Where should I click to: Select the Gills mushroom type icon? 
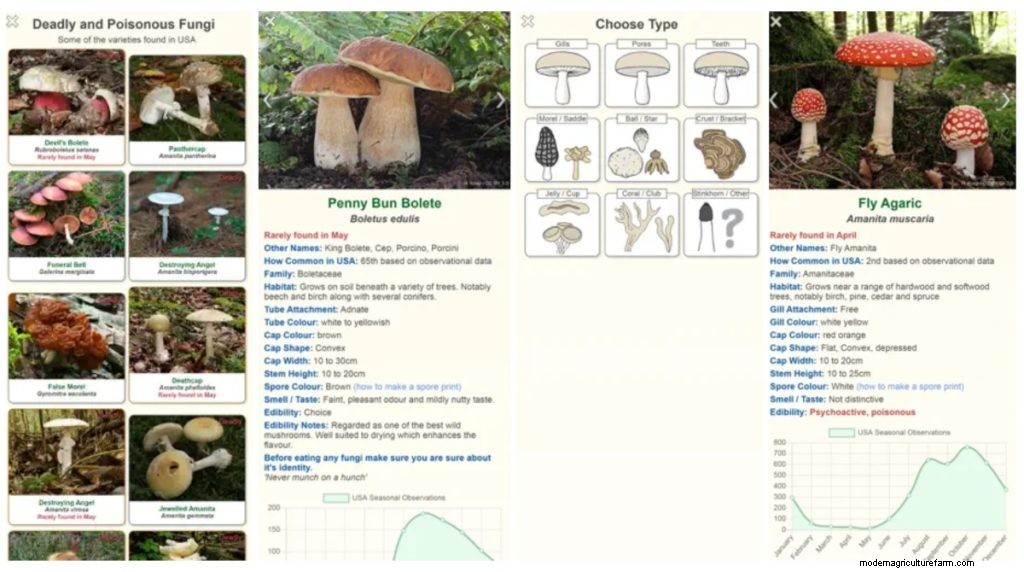coord(561,75)
